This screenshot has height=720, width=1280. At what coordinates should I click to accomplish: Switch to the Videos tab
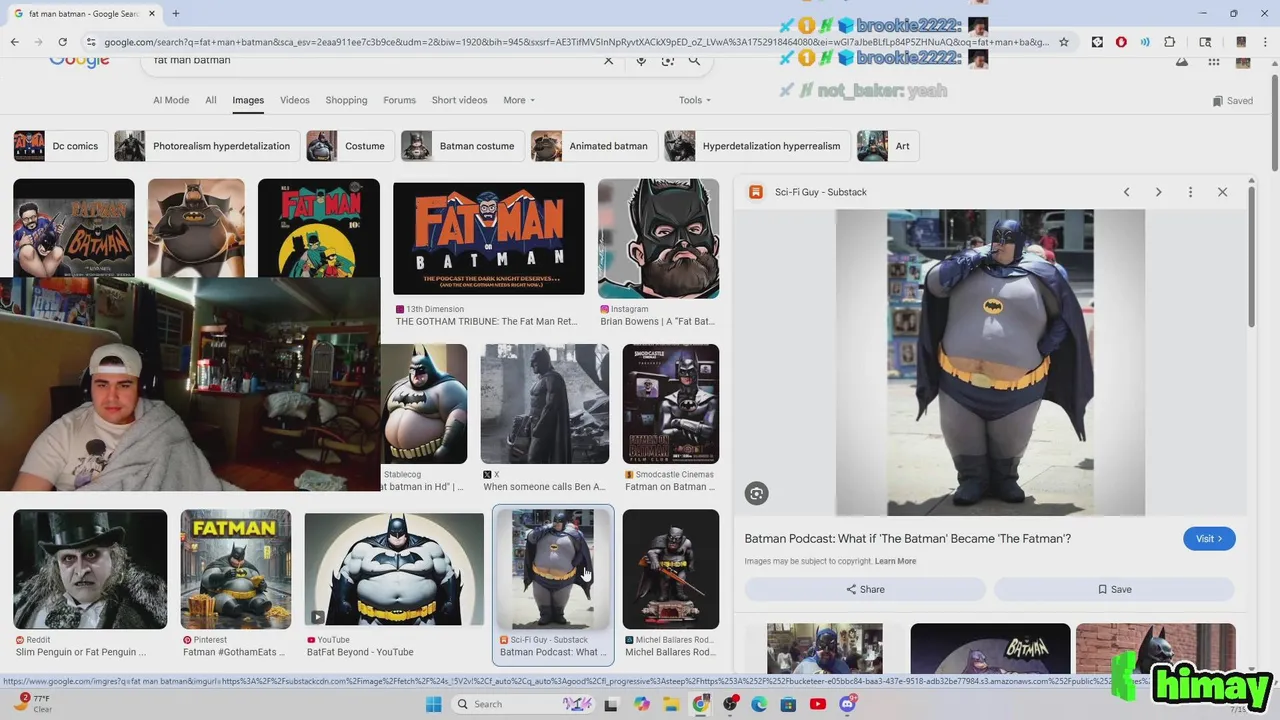[x=295, y=100]
